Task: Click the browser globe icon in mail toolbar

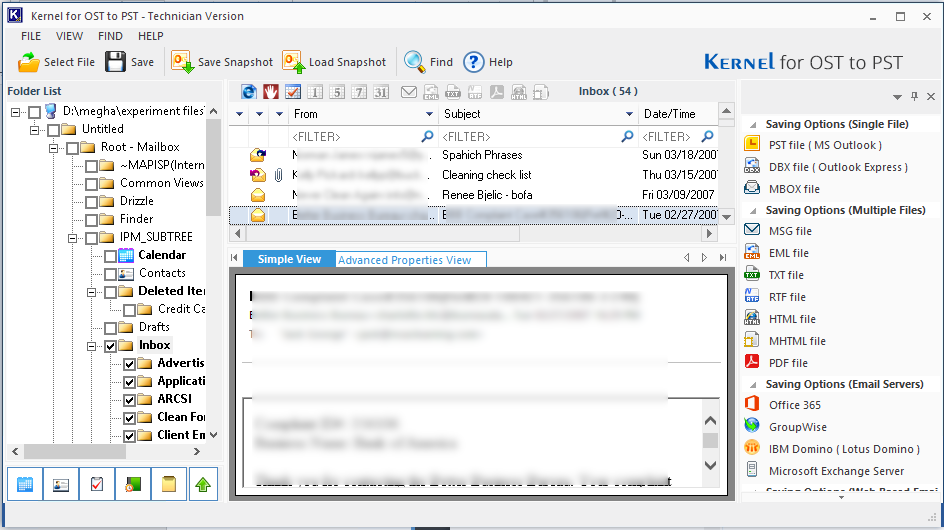Action: [x=249, y=92]
